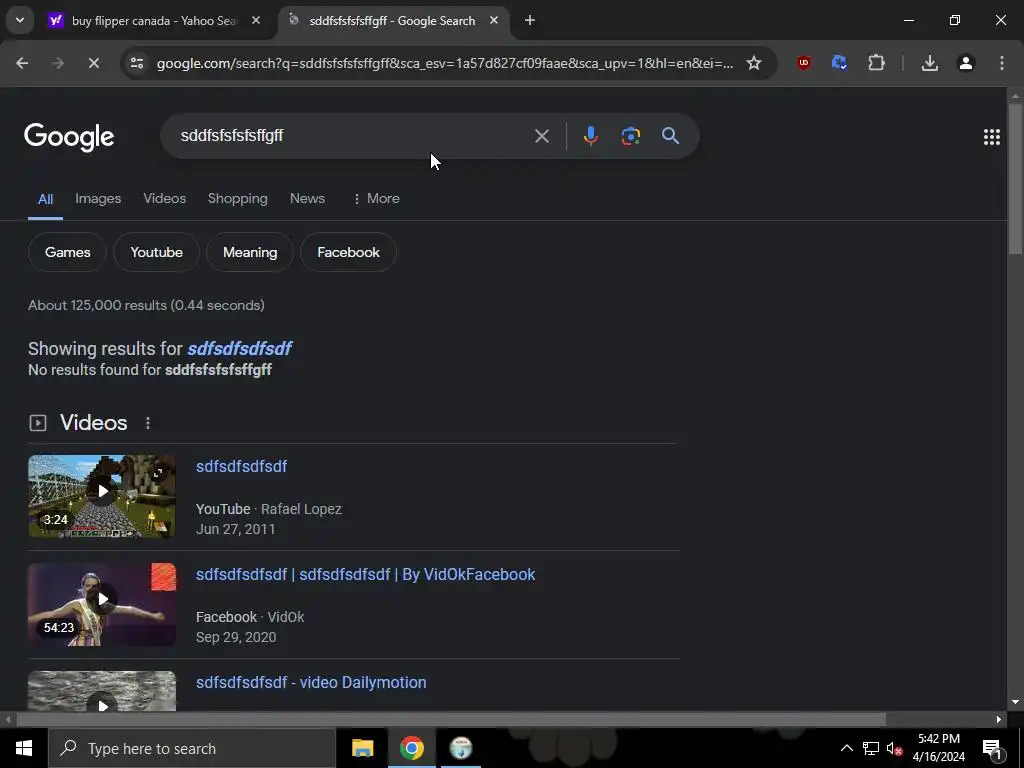Open a new browser tab
Screen dimensions: 1024x768
530,21
